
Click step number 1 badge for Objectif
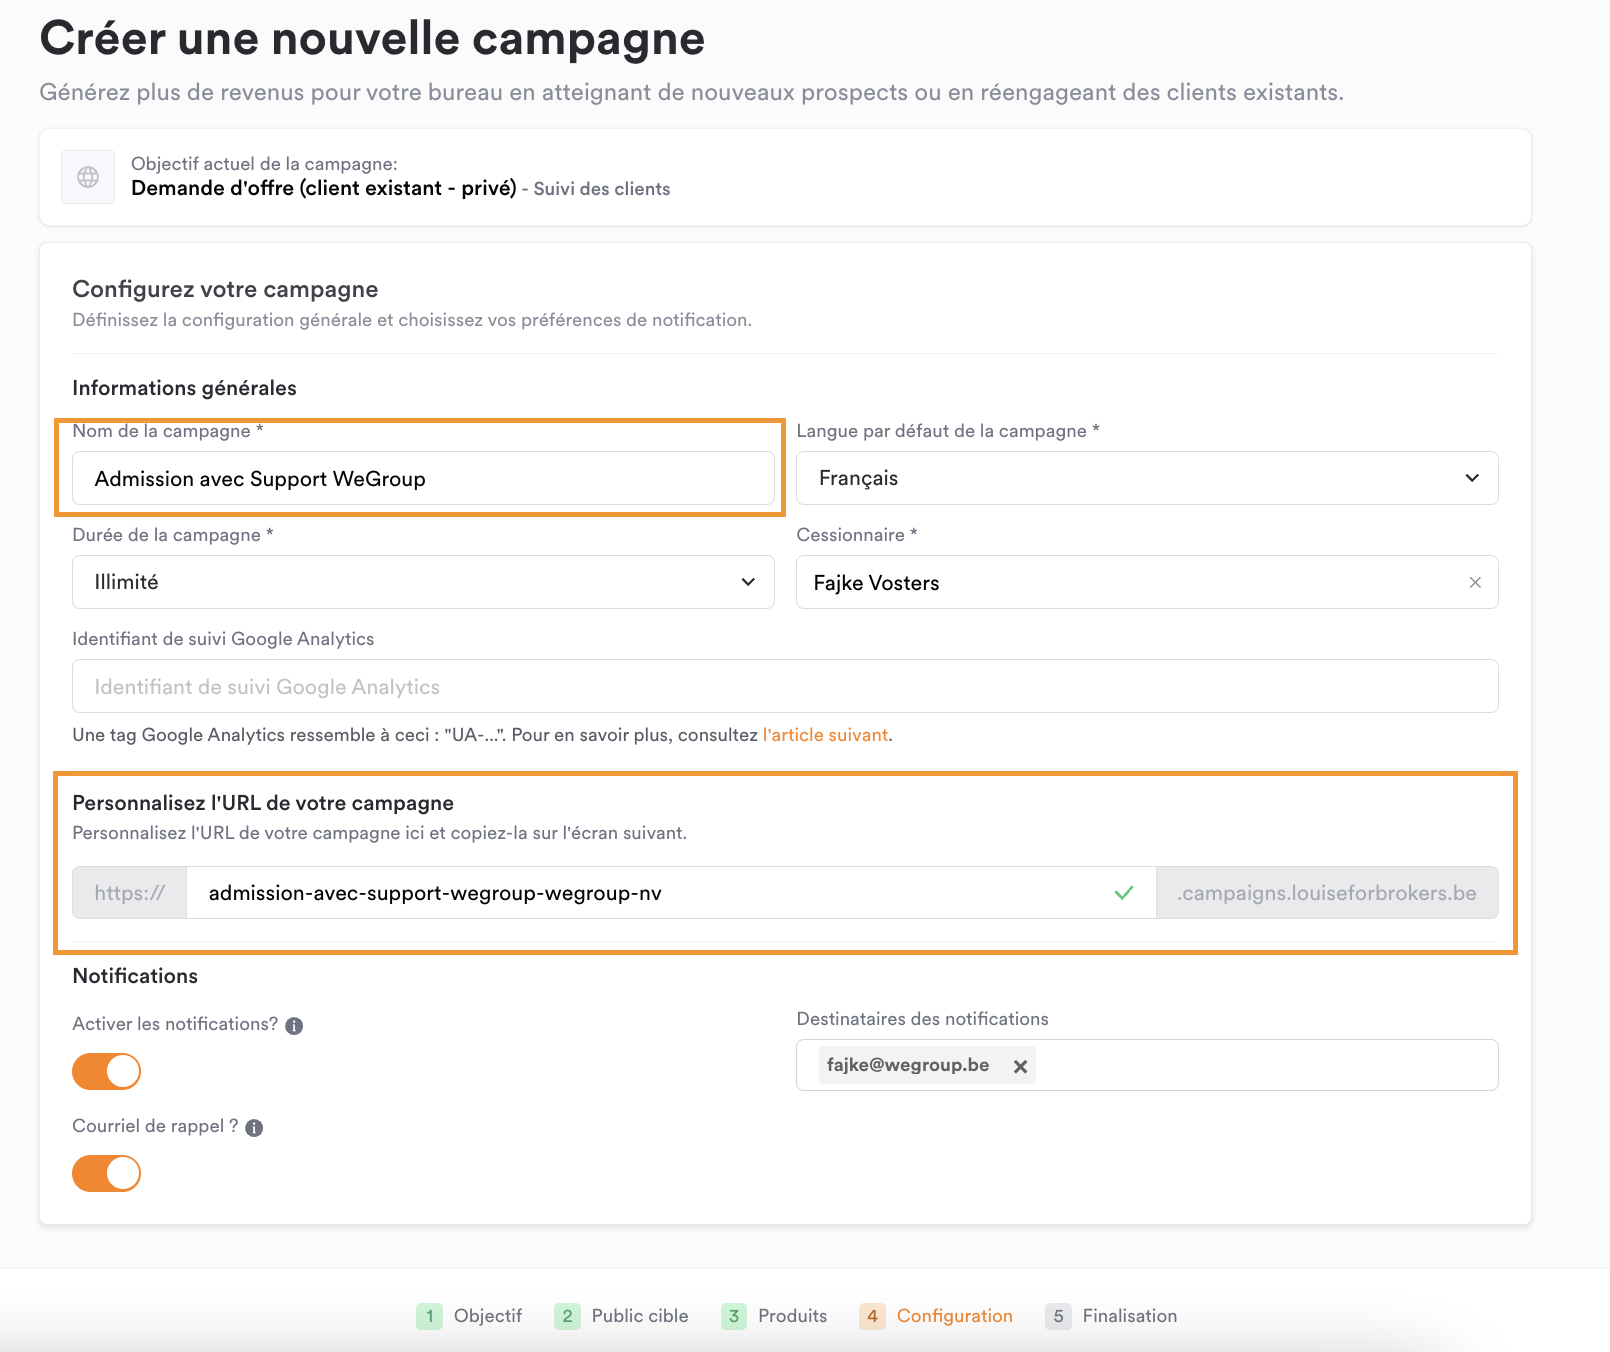(x=429, y=1316)
